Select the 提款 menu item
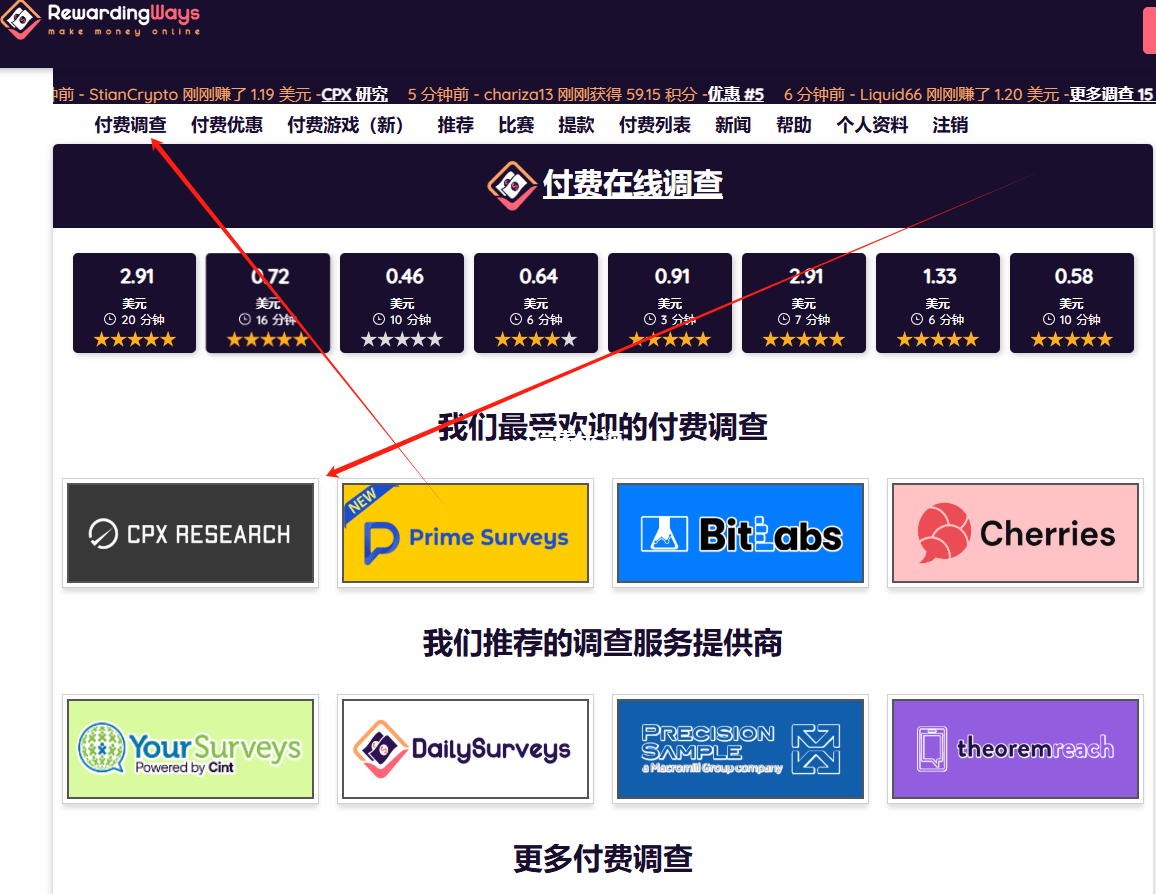The width and height of the screenshot is (1156, 894). click(x=577, y=125)
